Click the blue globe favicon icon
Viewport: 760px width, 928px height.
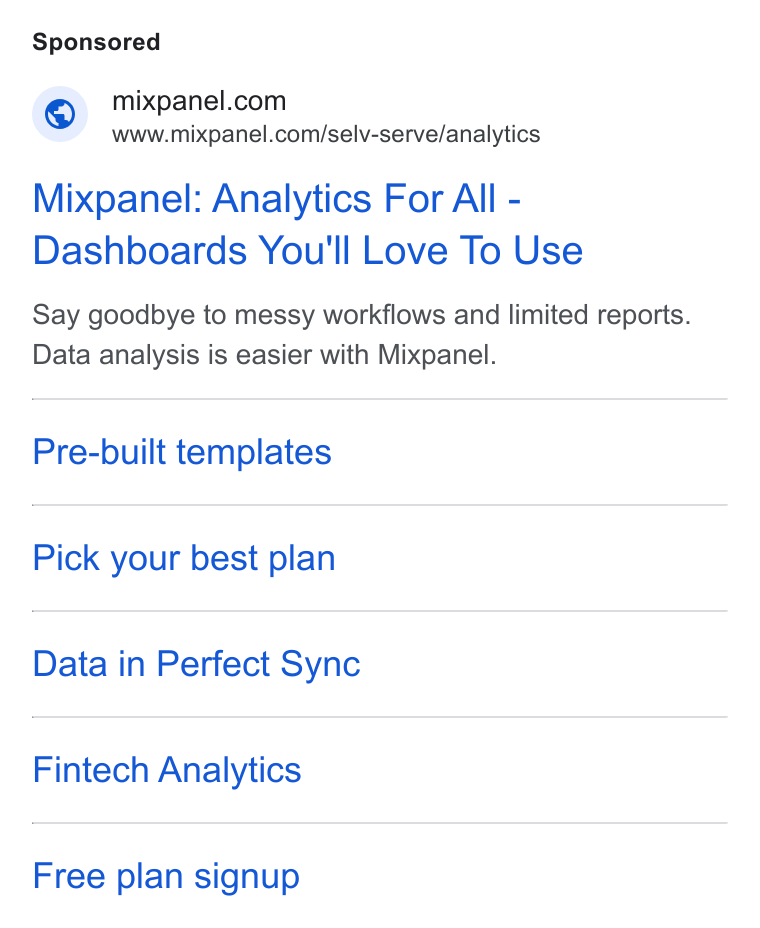click(60, 114)
